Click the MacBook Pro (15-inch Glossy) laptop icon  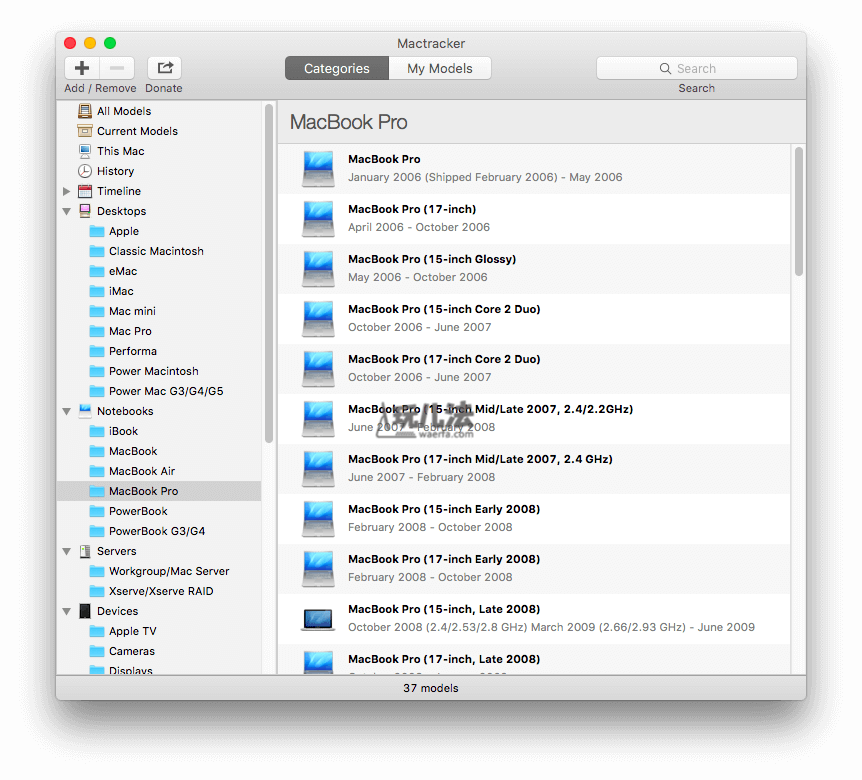point(318,269)
